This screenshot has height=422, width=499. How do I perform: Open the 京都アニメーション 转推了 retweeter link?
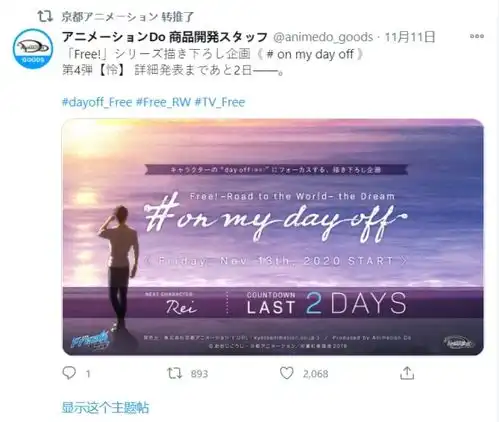tap(128, 16)
